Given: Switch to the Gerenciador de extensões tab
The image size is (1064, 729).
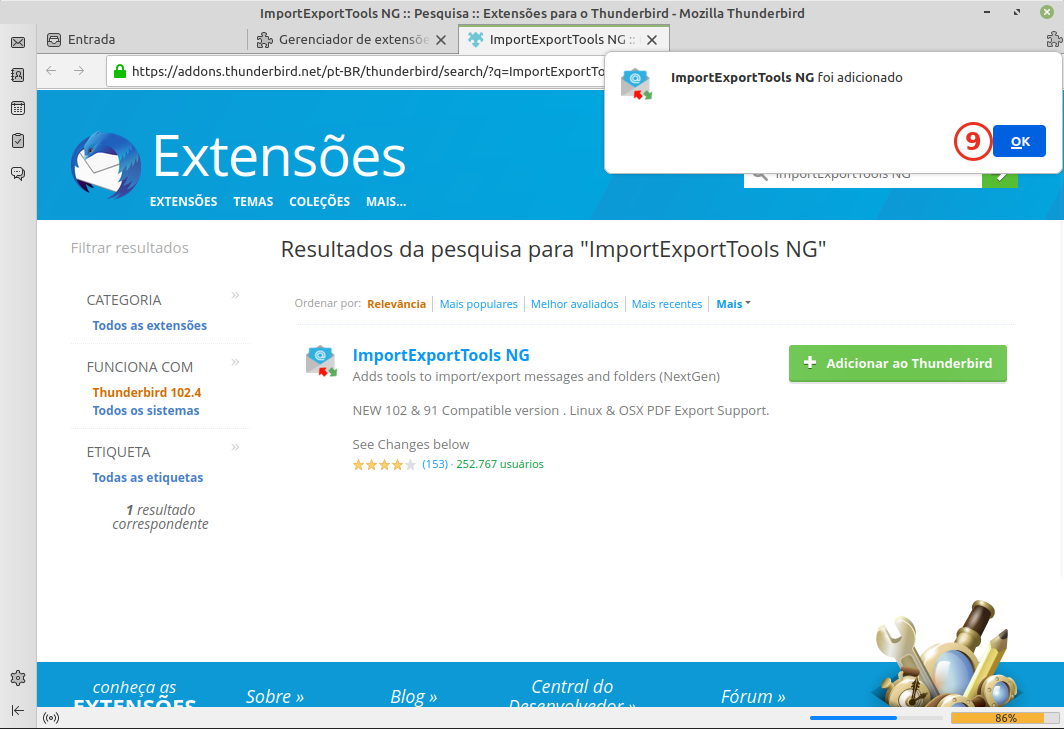Looking at the screenshot, I should (353, 39).
